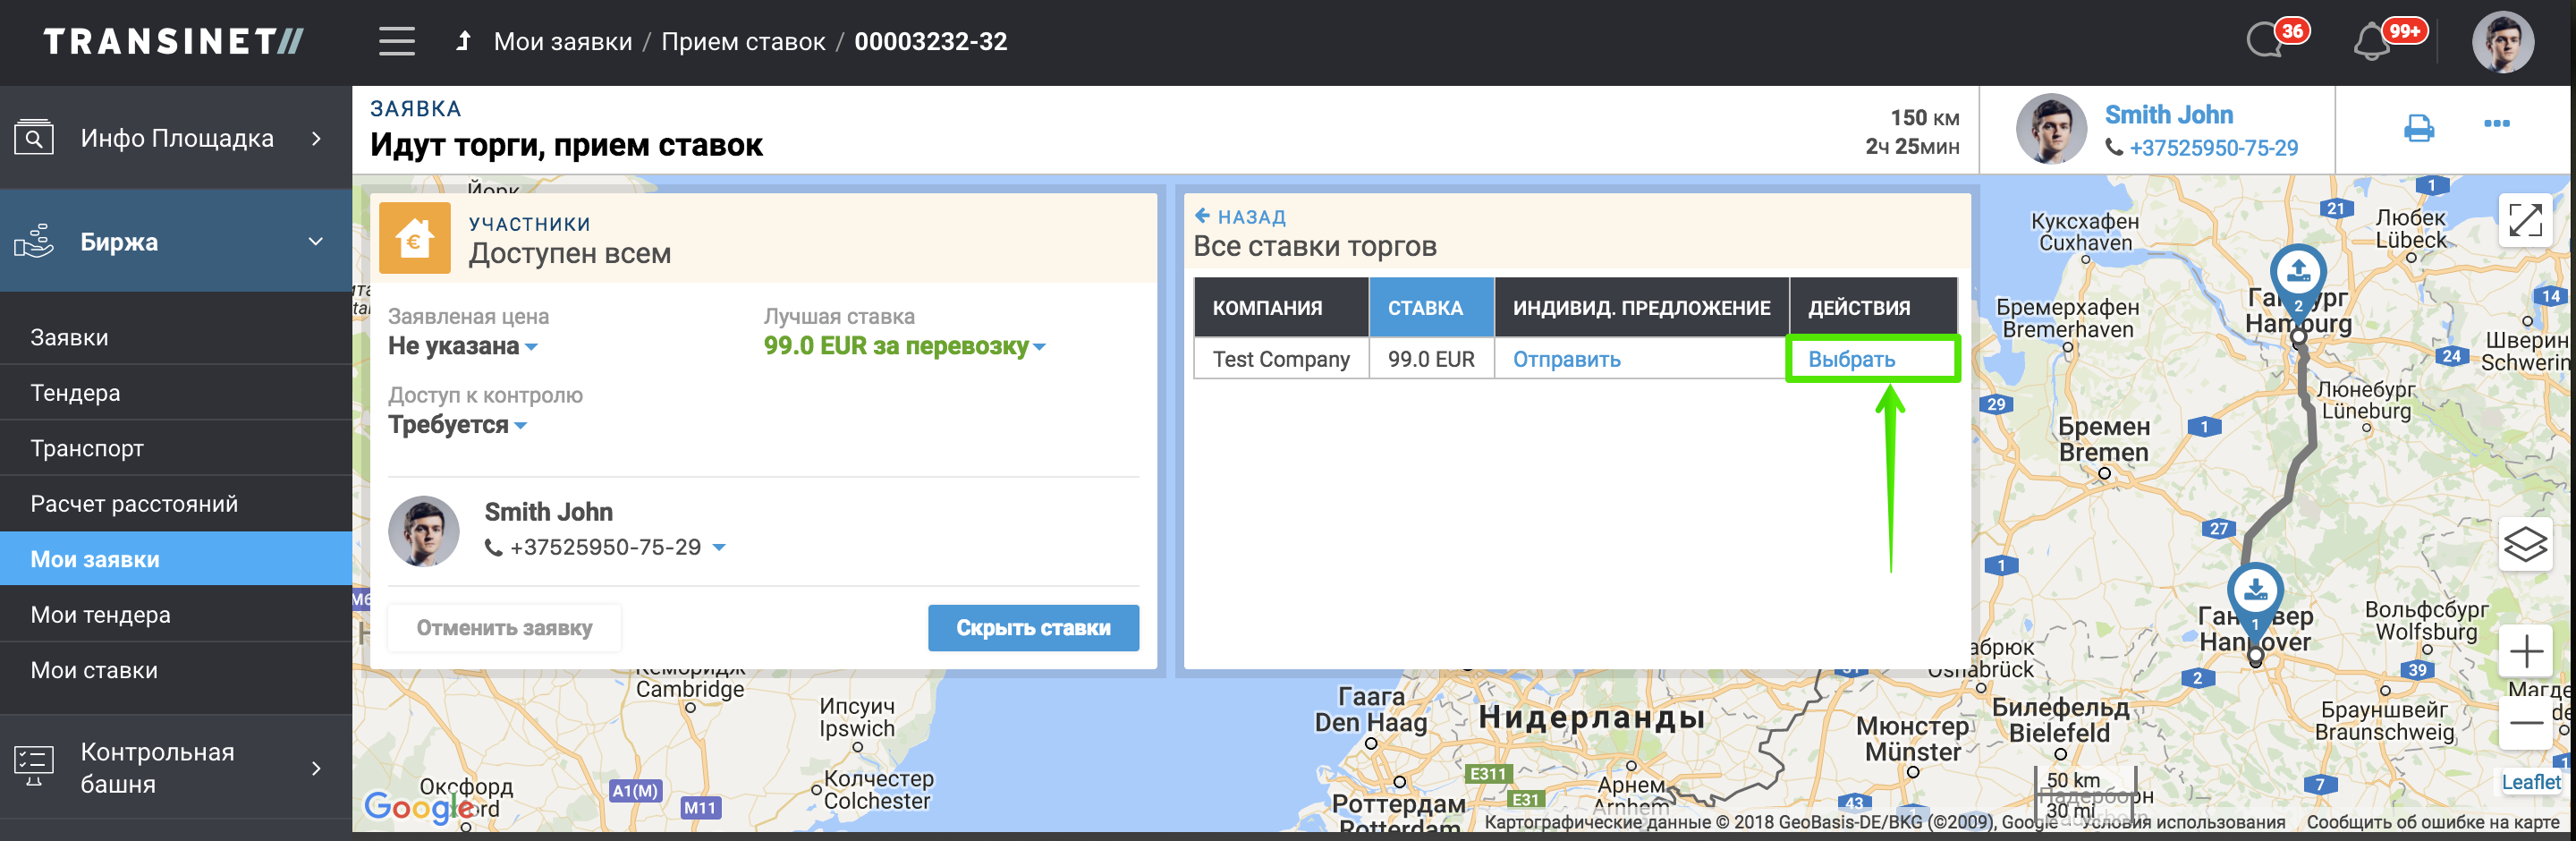2576x841 pixels.
Task: Collapse the Биржа sidebar section
Action: 315,242
